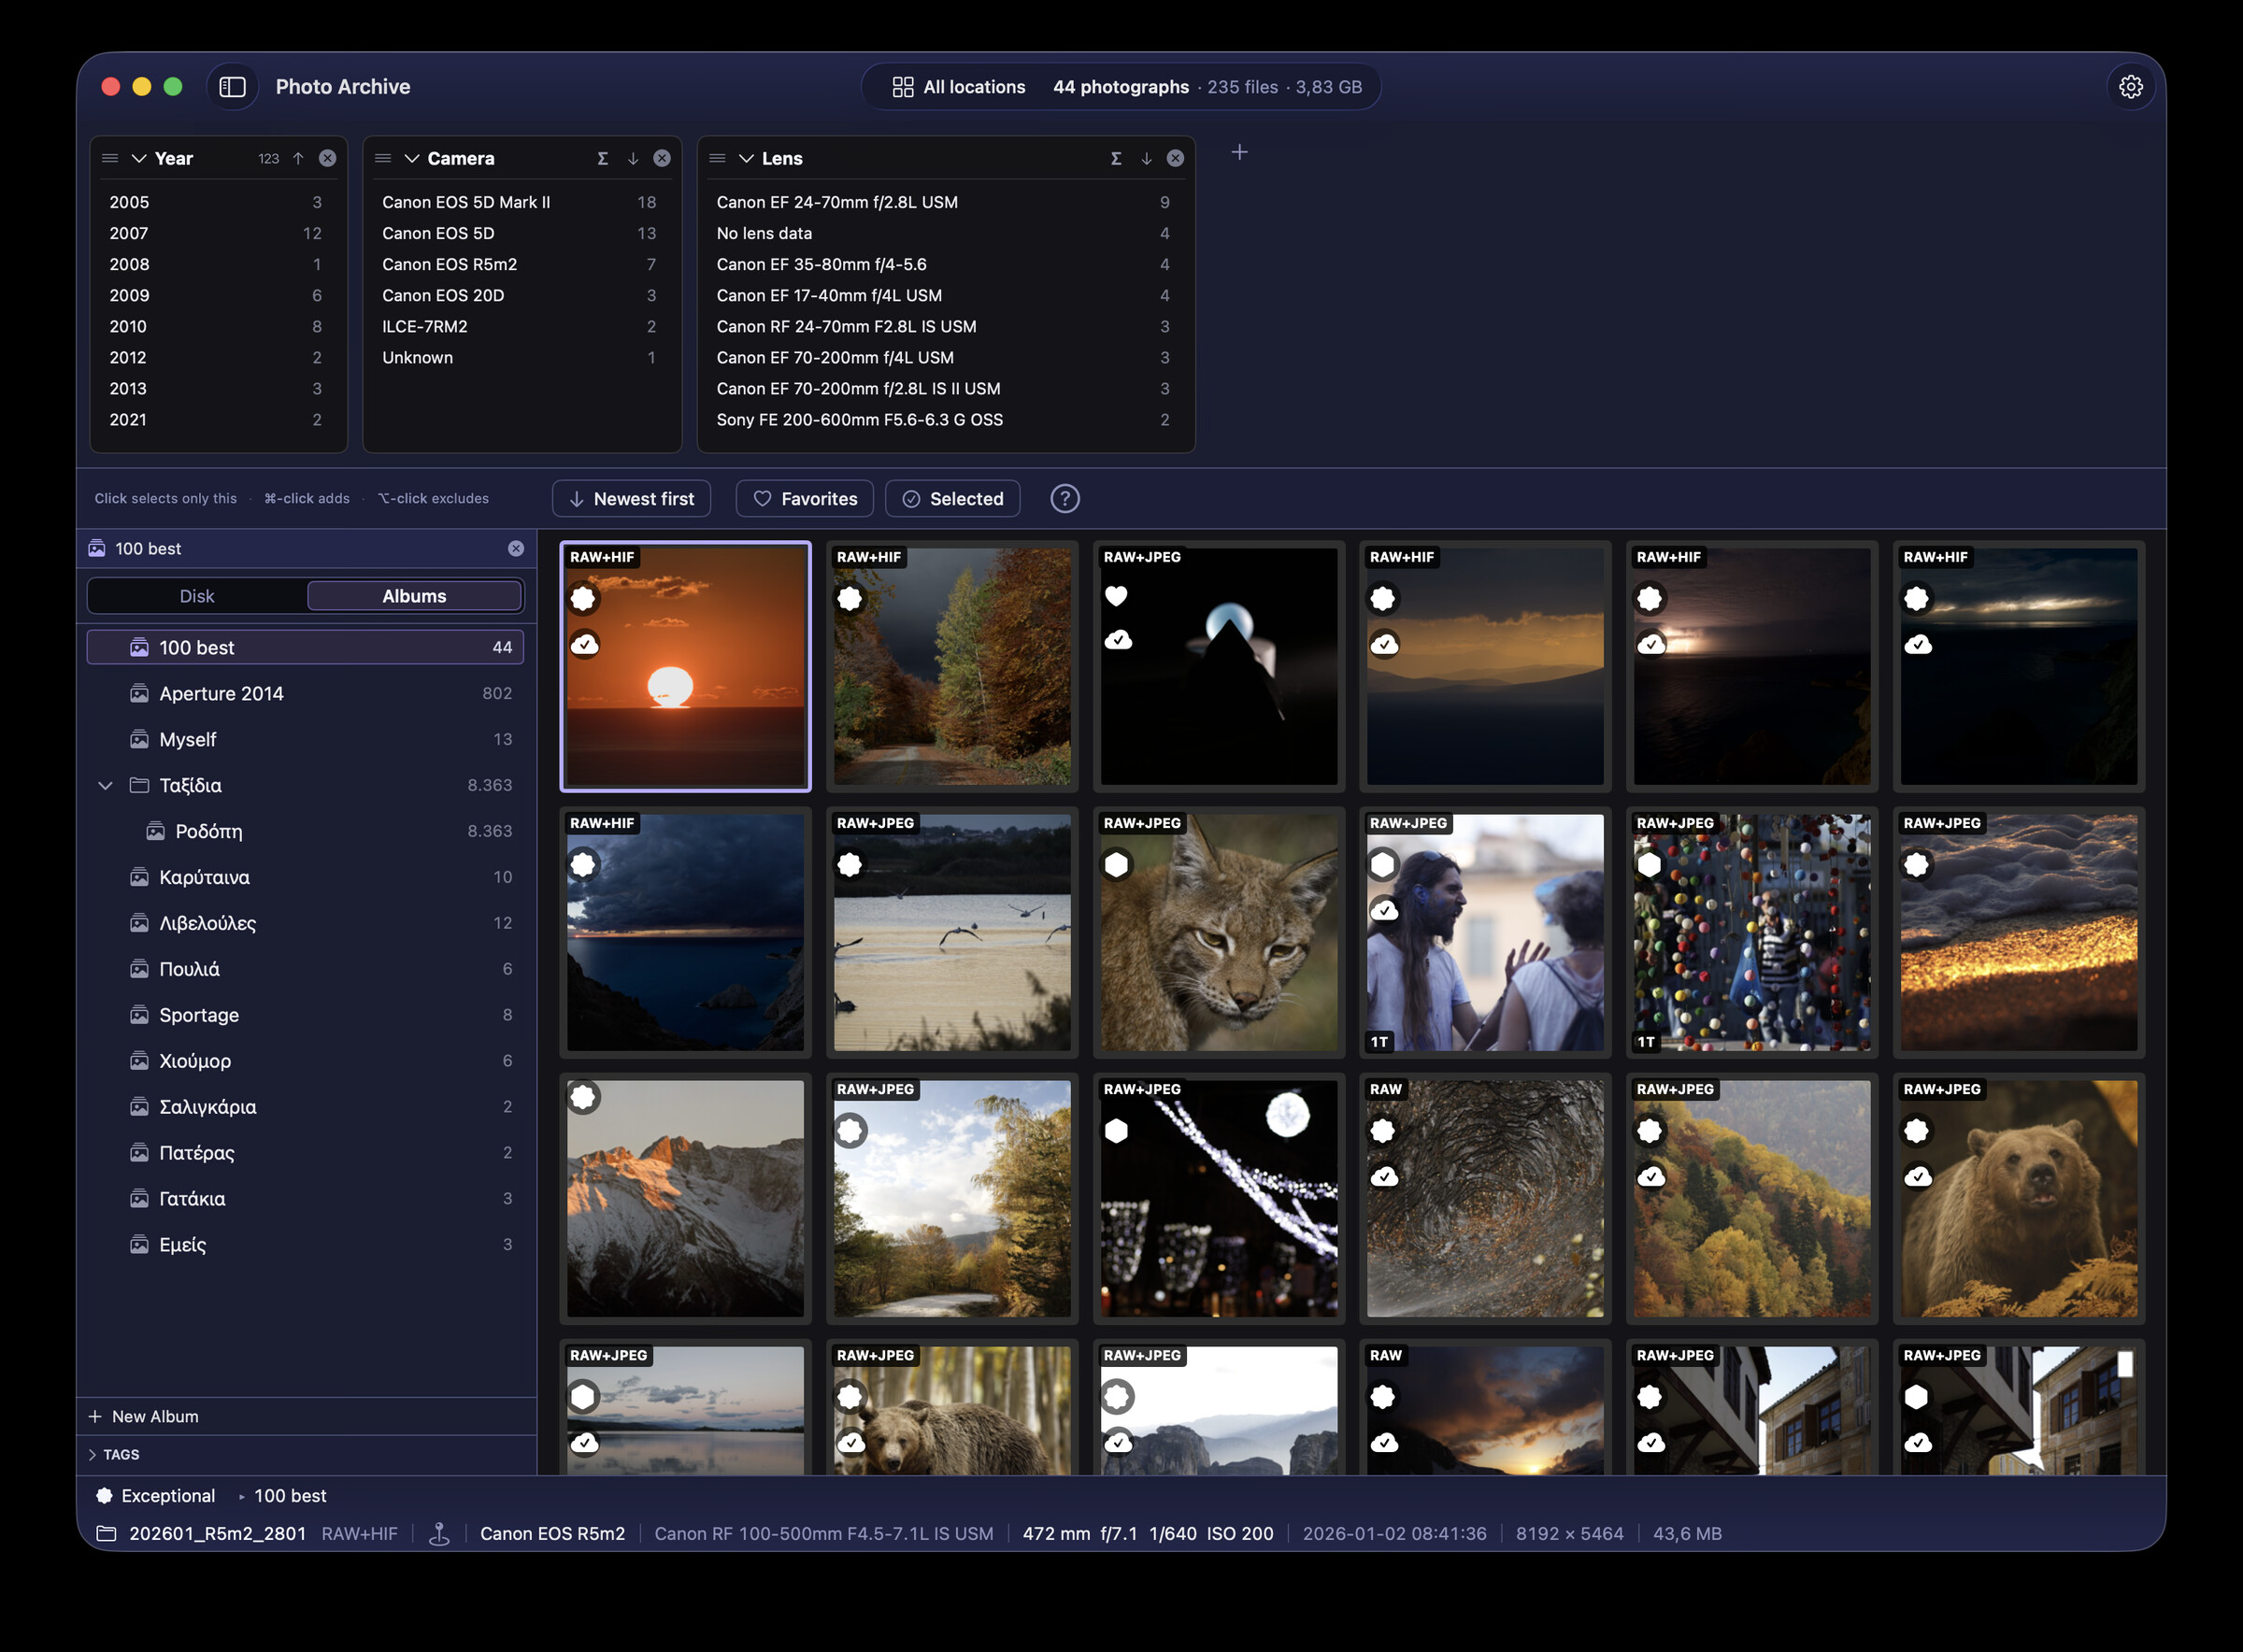Create a New Album

[x=144, y=1416]
